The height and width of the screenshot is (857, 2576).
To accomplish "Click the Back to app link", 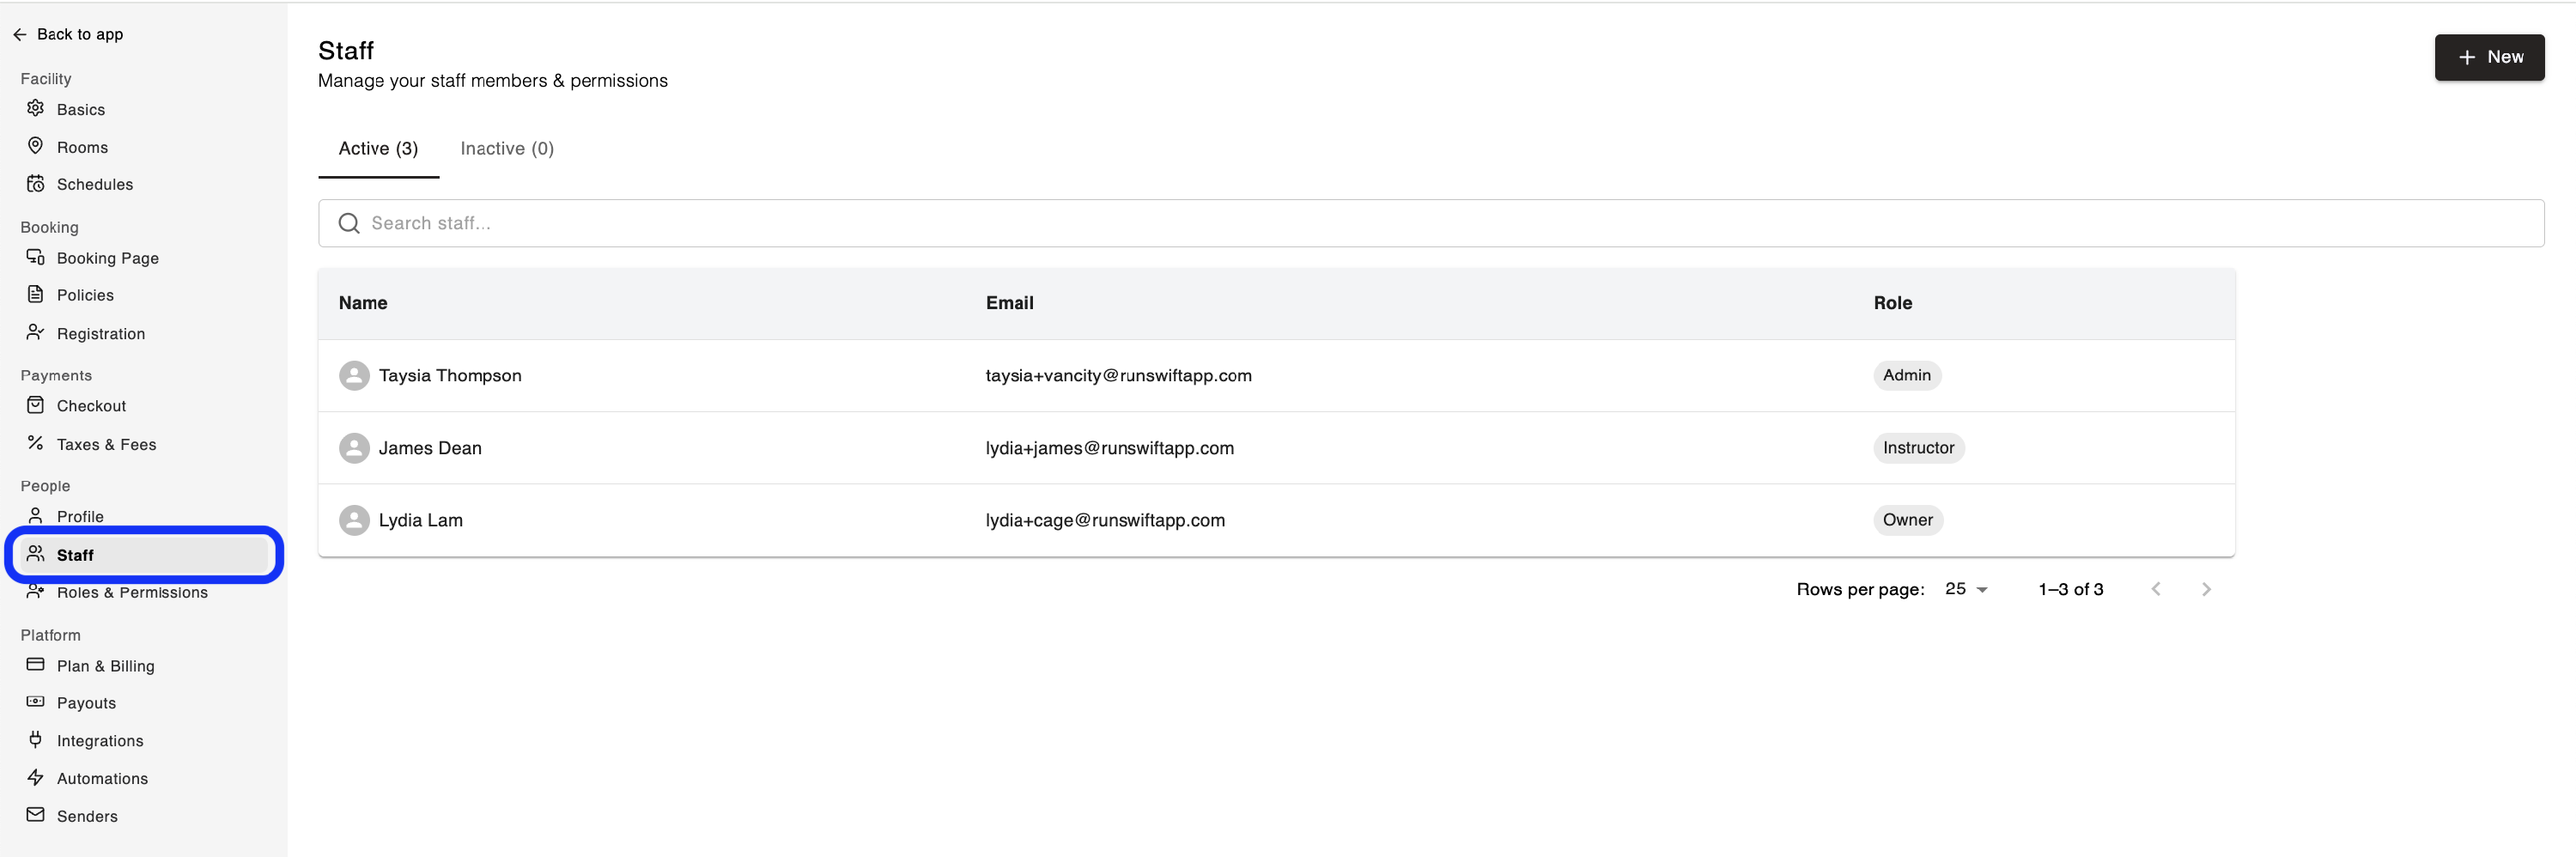I will (68, 34).
